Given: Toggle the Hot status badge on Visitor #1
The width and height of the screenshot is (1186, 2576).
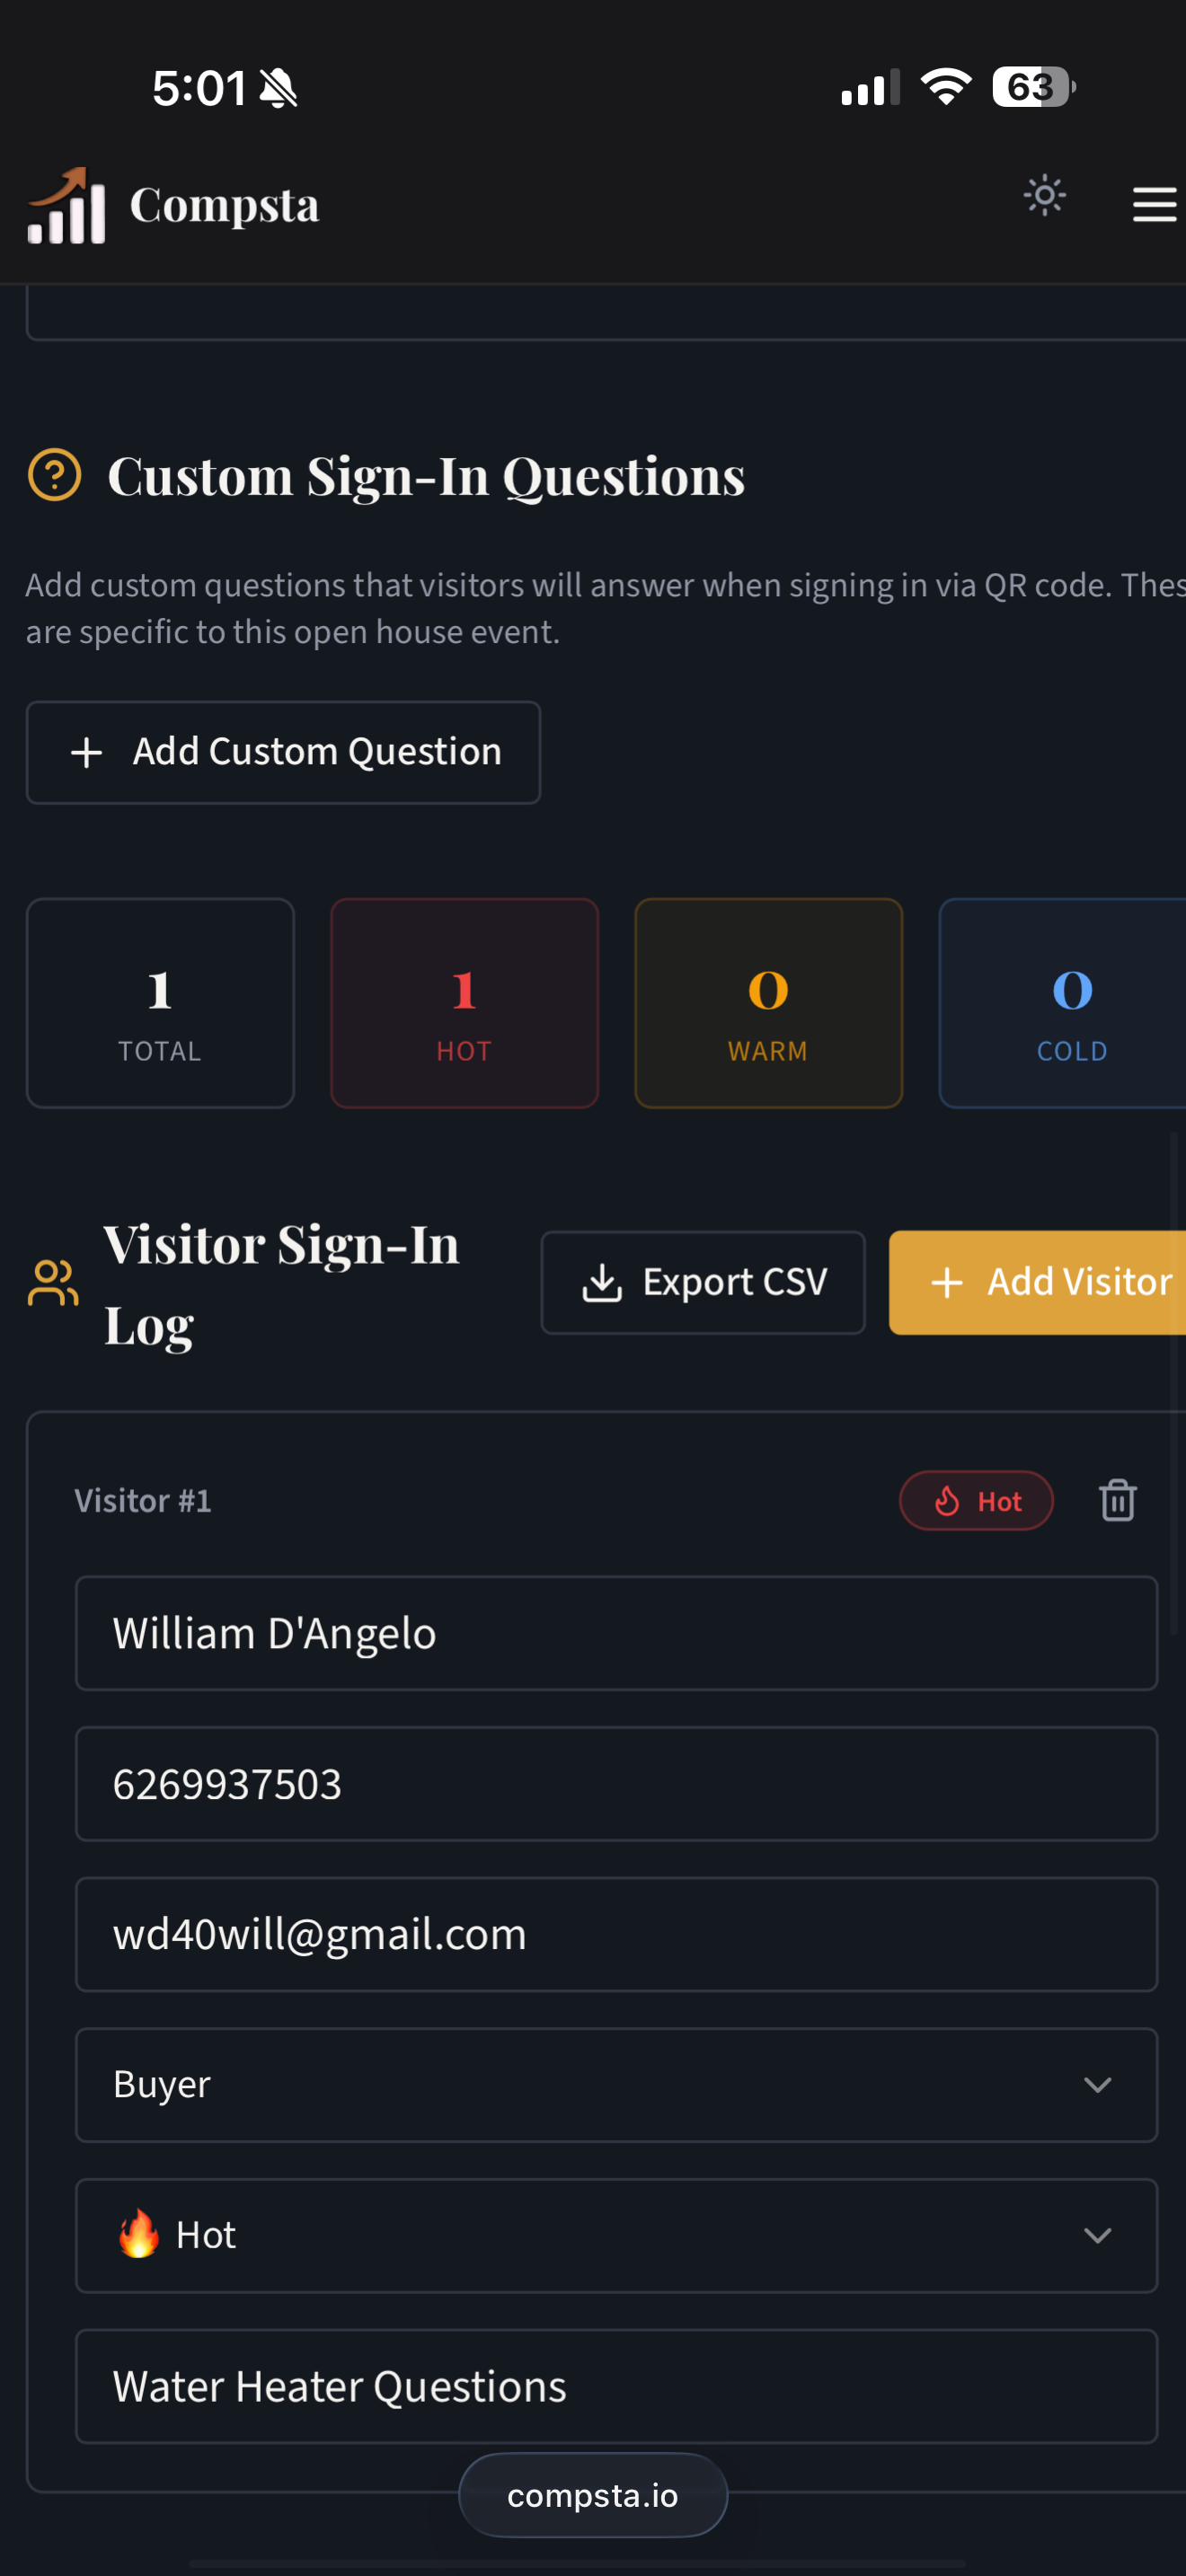Looking at the screenshot, I should point(976,1500).
